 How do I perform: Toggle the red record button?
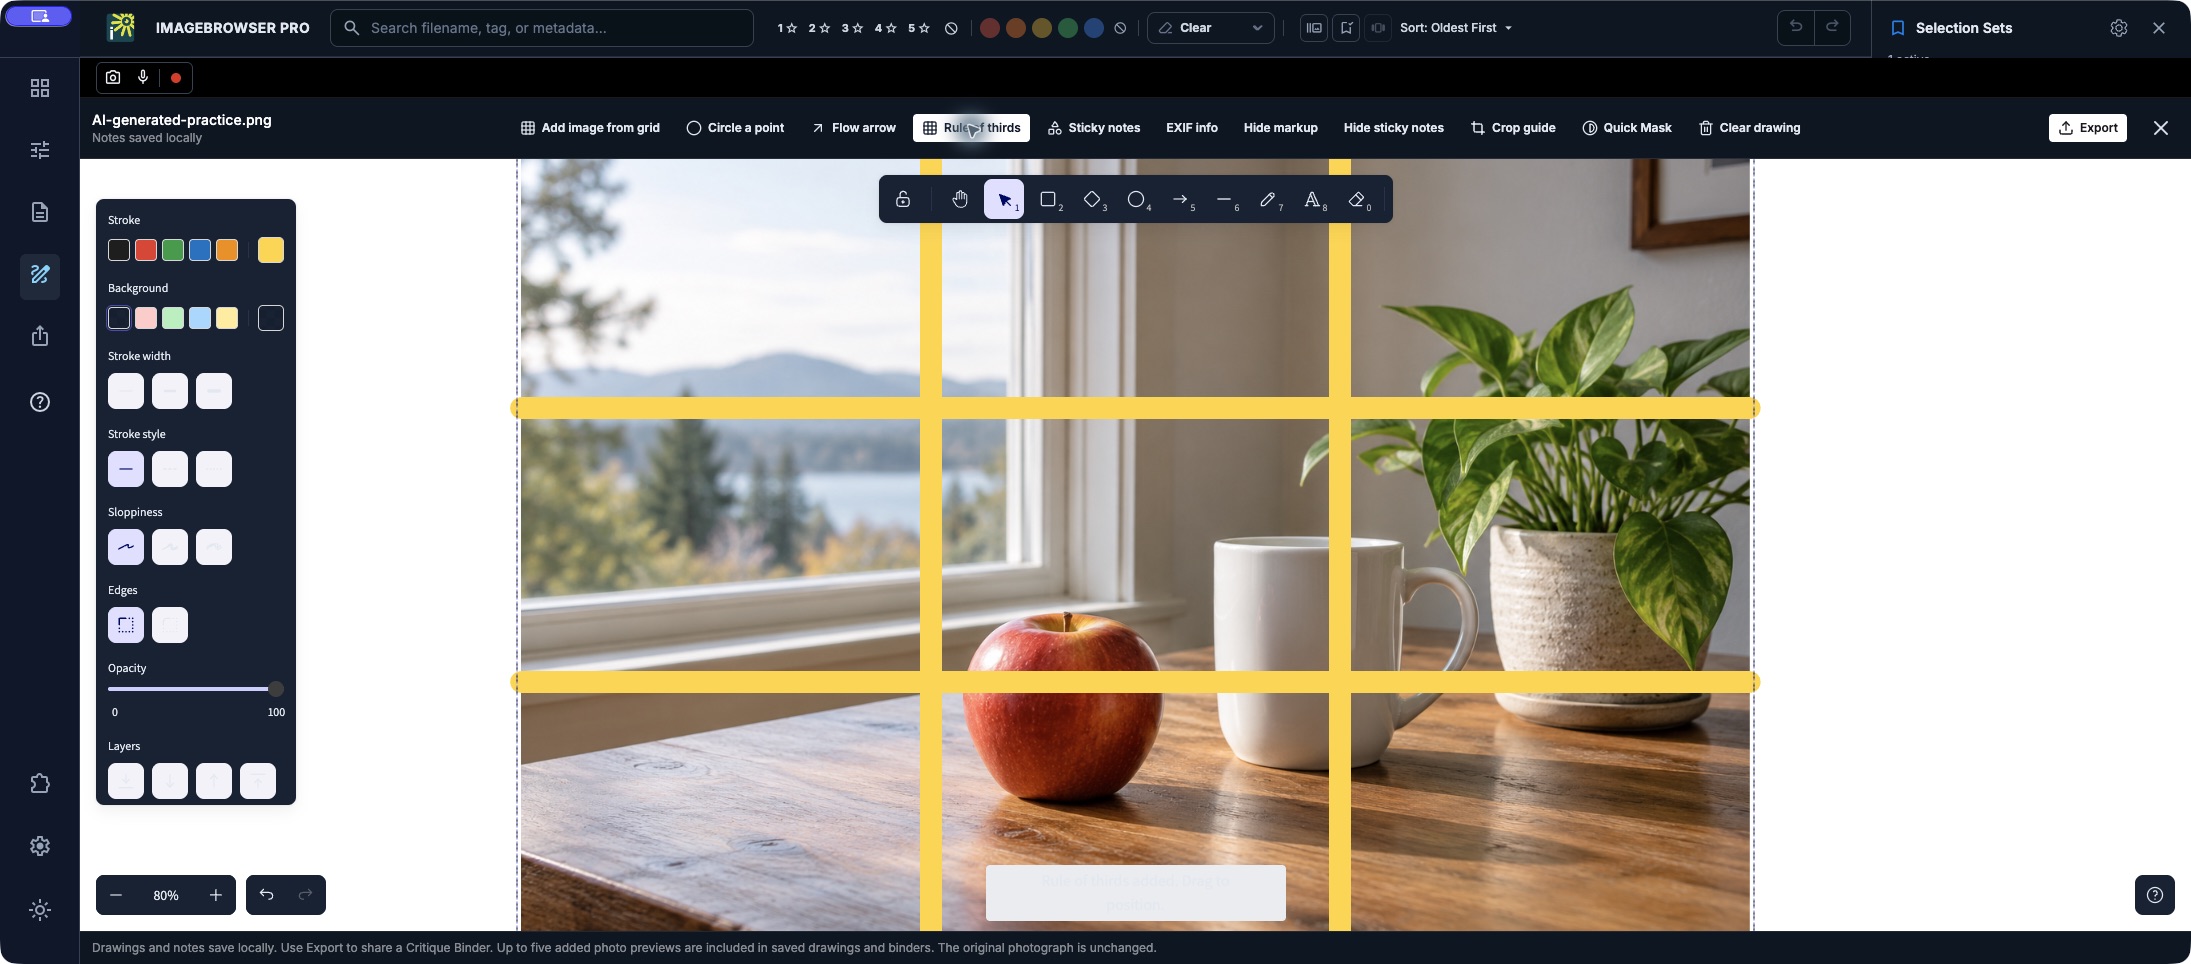[x=176, y=77]
